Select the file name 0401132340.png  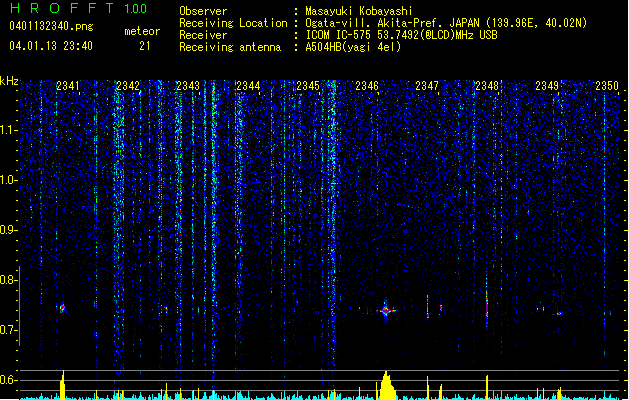51,27
